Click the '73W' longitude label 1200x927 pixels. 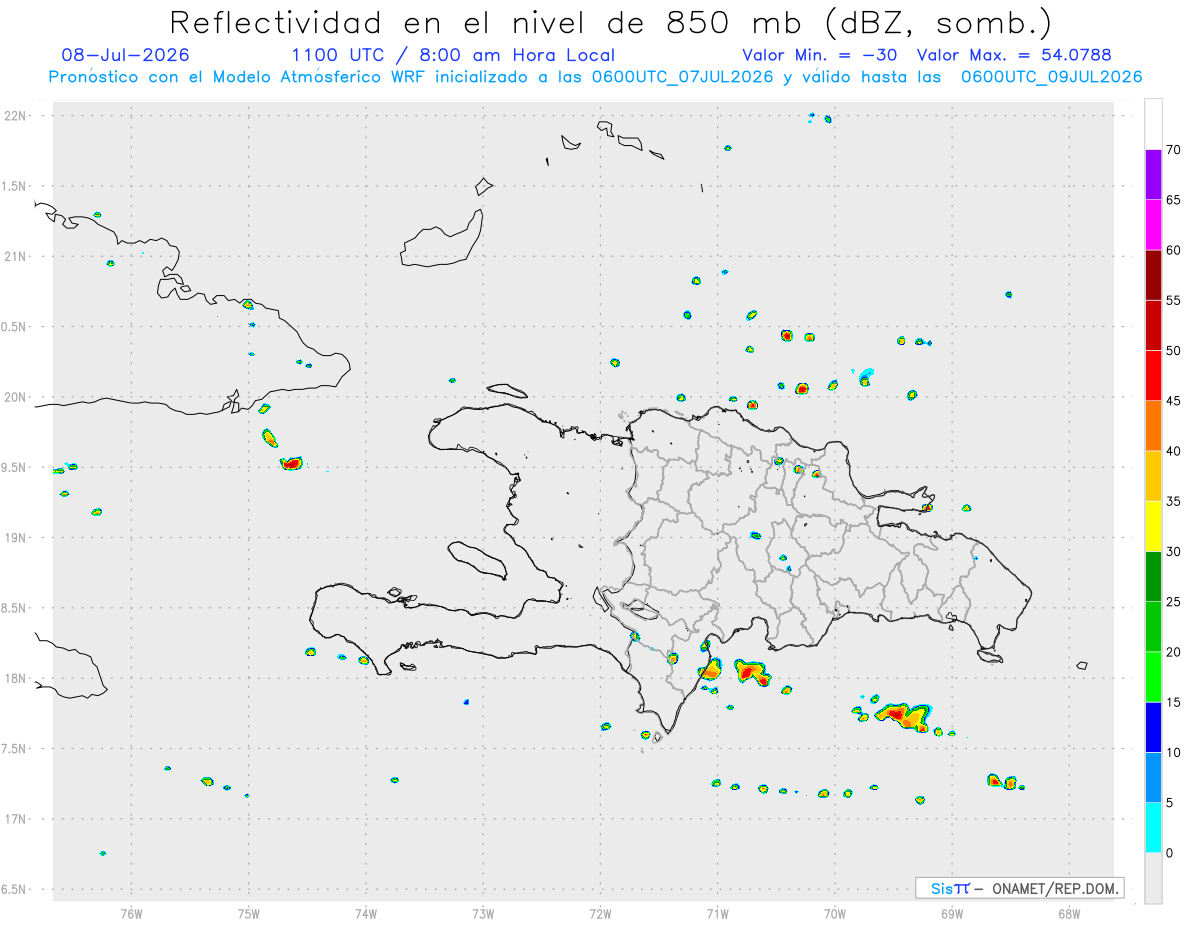coord(483,912)
